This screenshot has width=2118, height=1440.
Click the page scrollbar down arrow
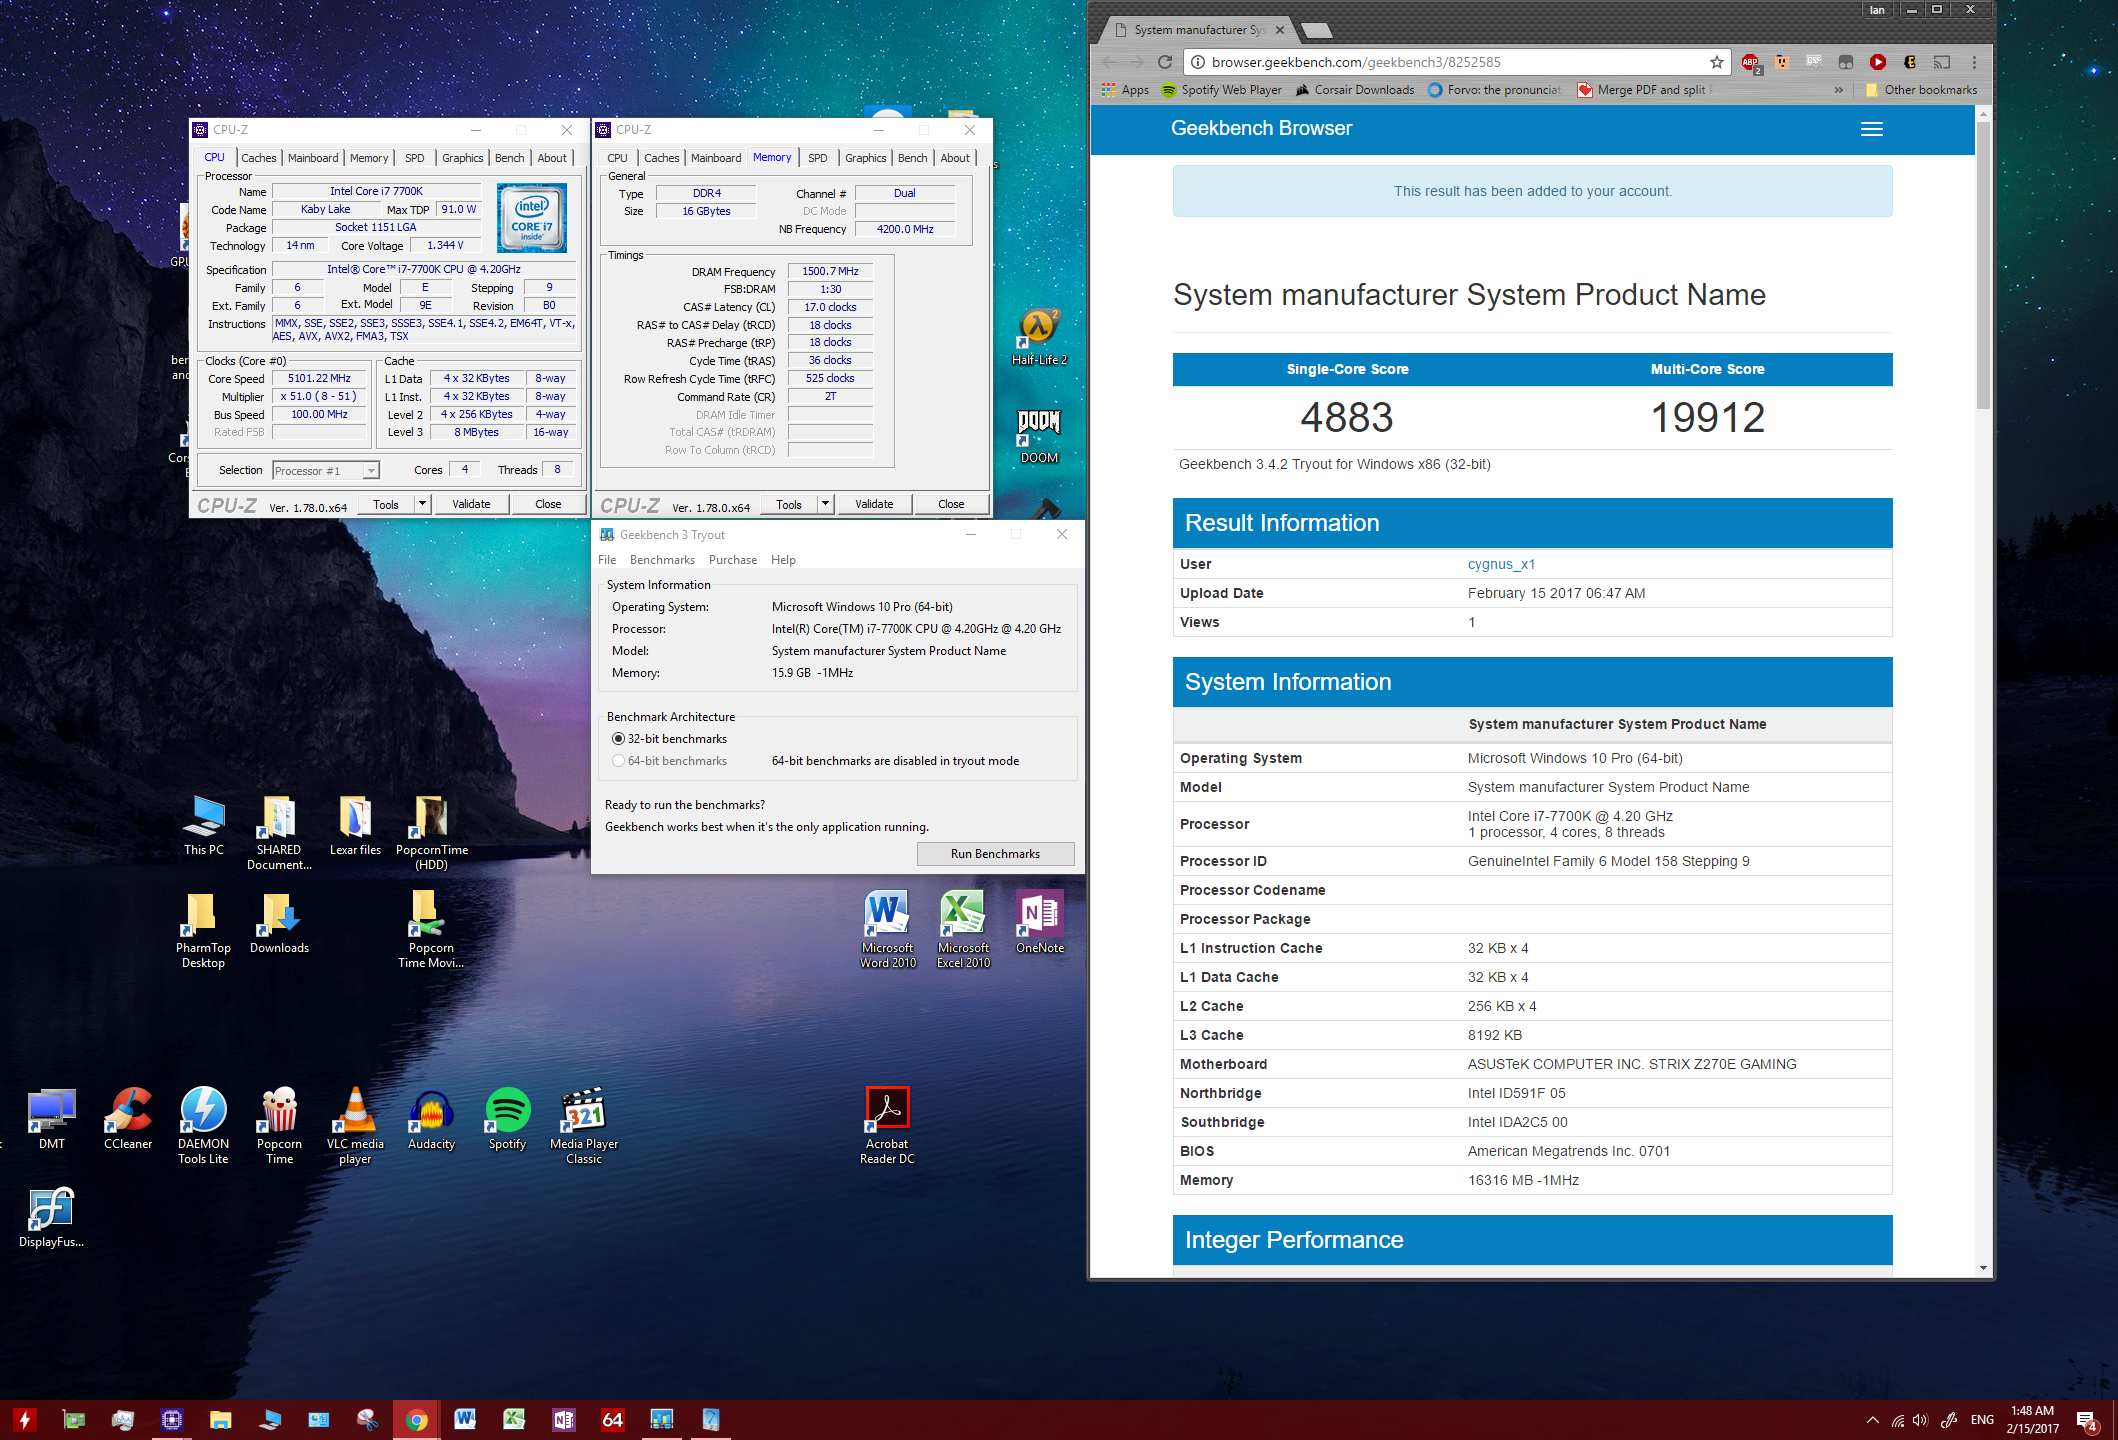point(1983,1268)
